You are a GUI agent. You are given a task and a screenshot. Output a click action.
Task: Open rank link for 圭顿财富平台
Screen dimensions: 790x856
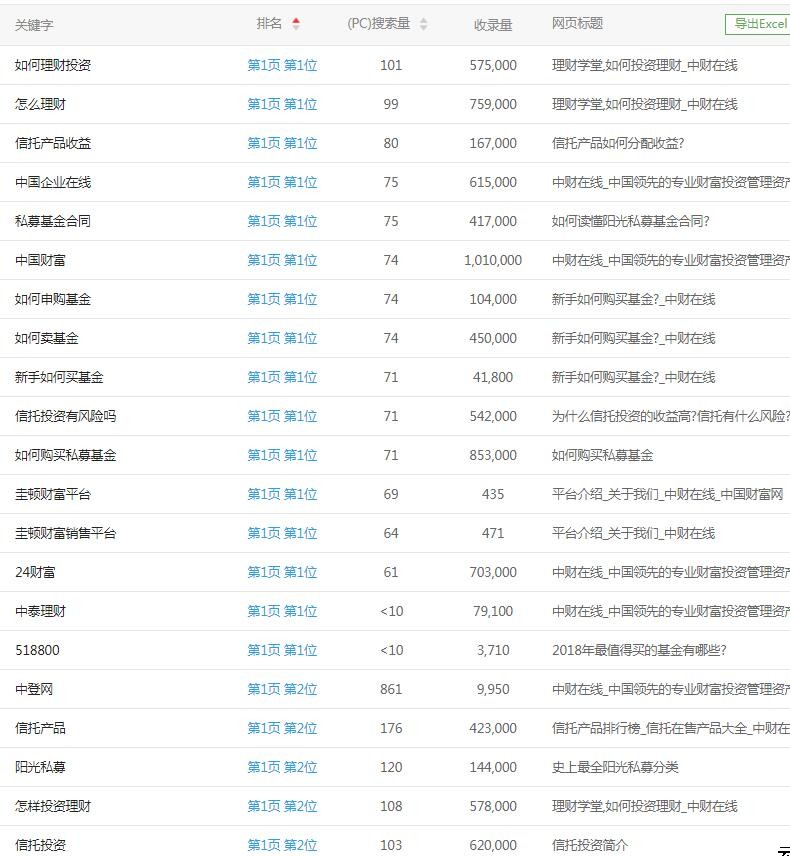coord(282,494)
